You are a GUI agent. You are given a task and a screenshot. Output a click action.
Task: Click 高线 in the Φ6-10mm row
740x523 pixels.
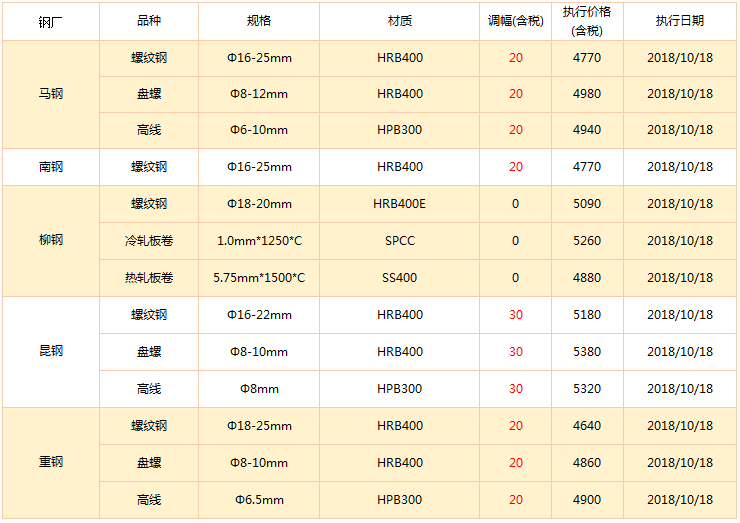click(149, 130)
